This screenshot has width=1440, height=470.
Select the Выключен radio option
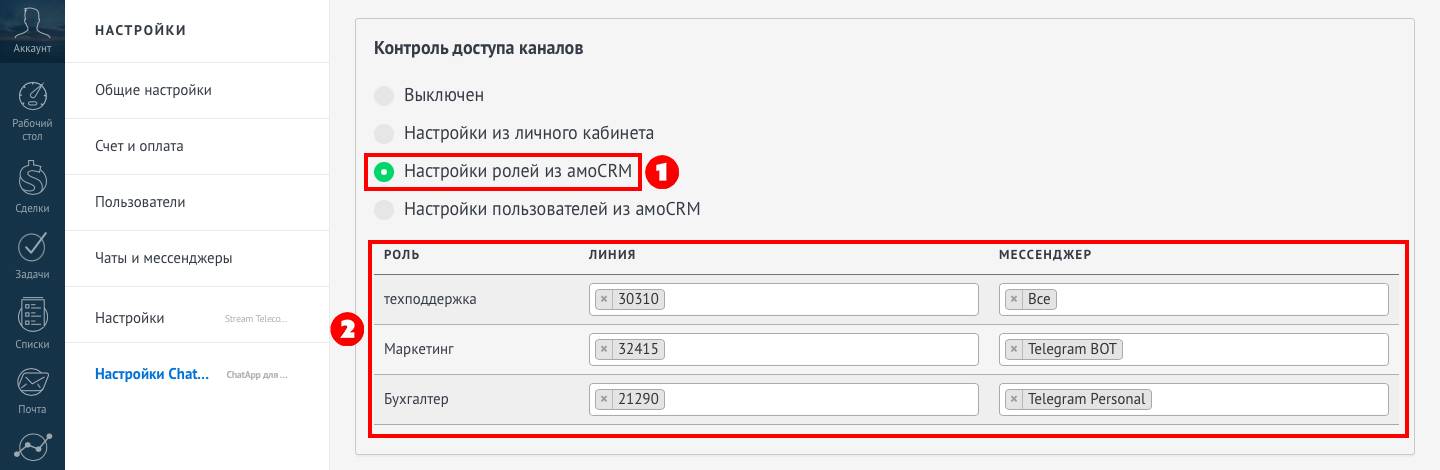(384, 96)
